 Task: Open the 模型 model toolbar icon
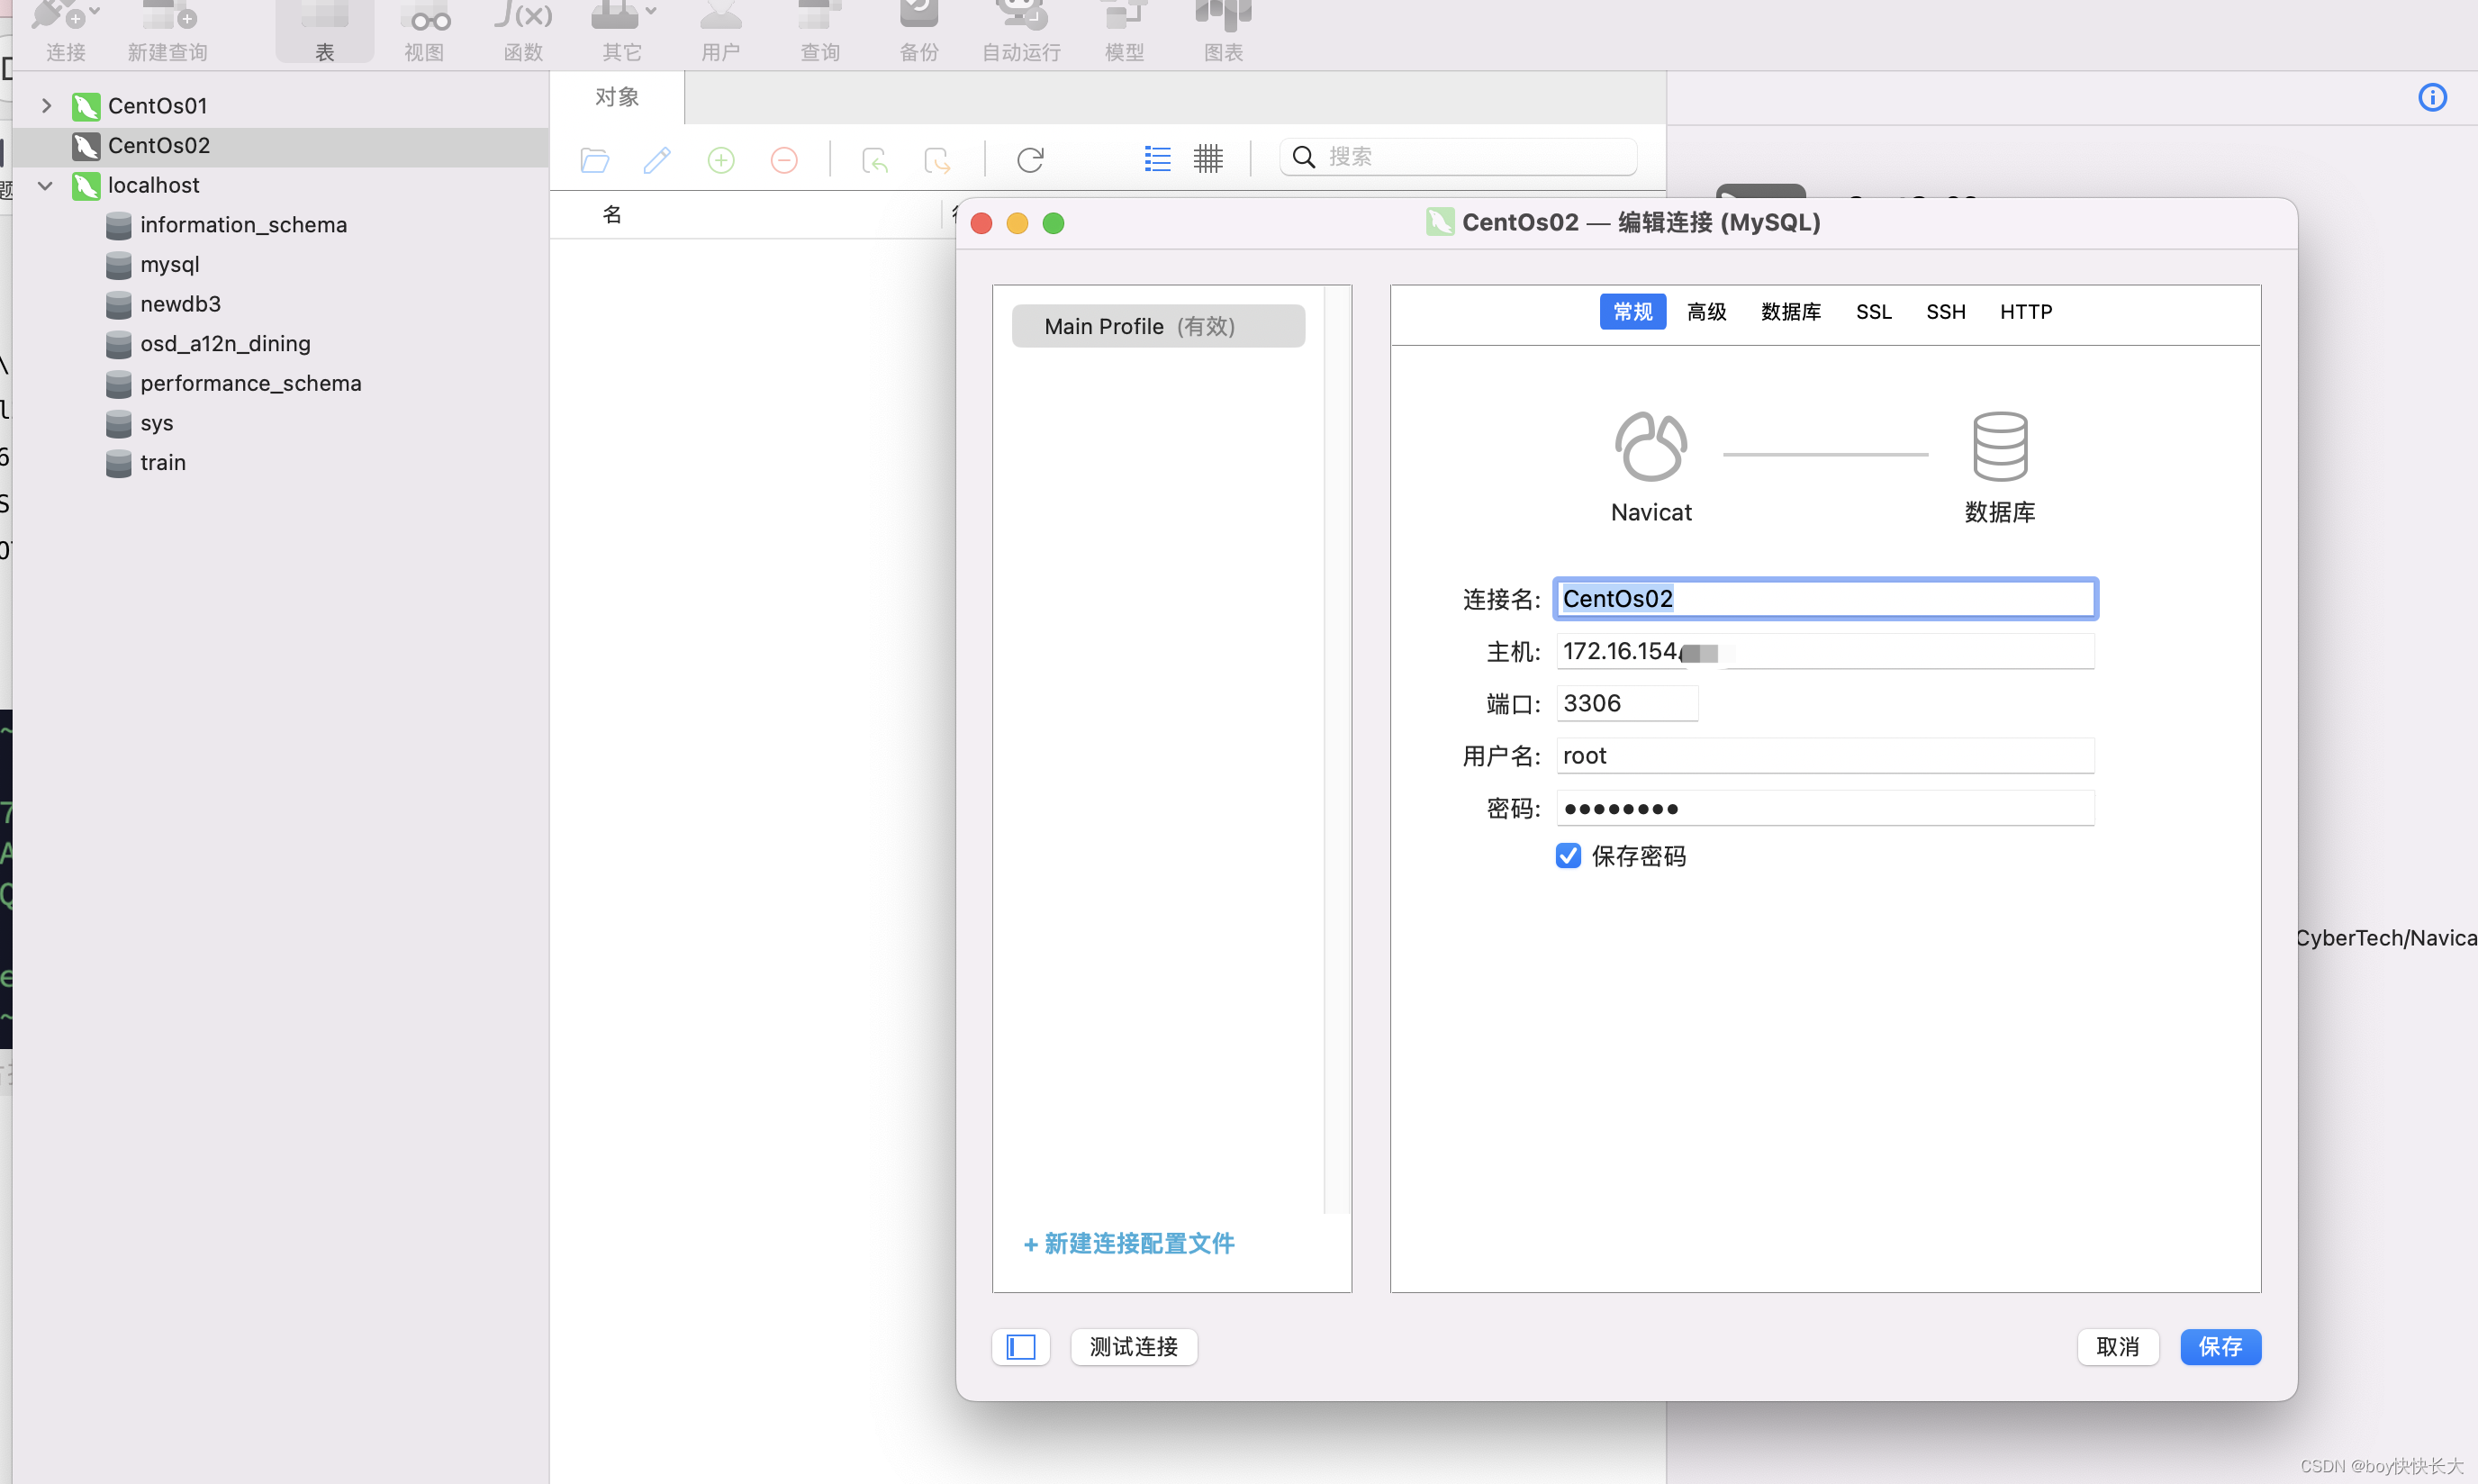pyautogui.click(x=1124, y=30)
